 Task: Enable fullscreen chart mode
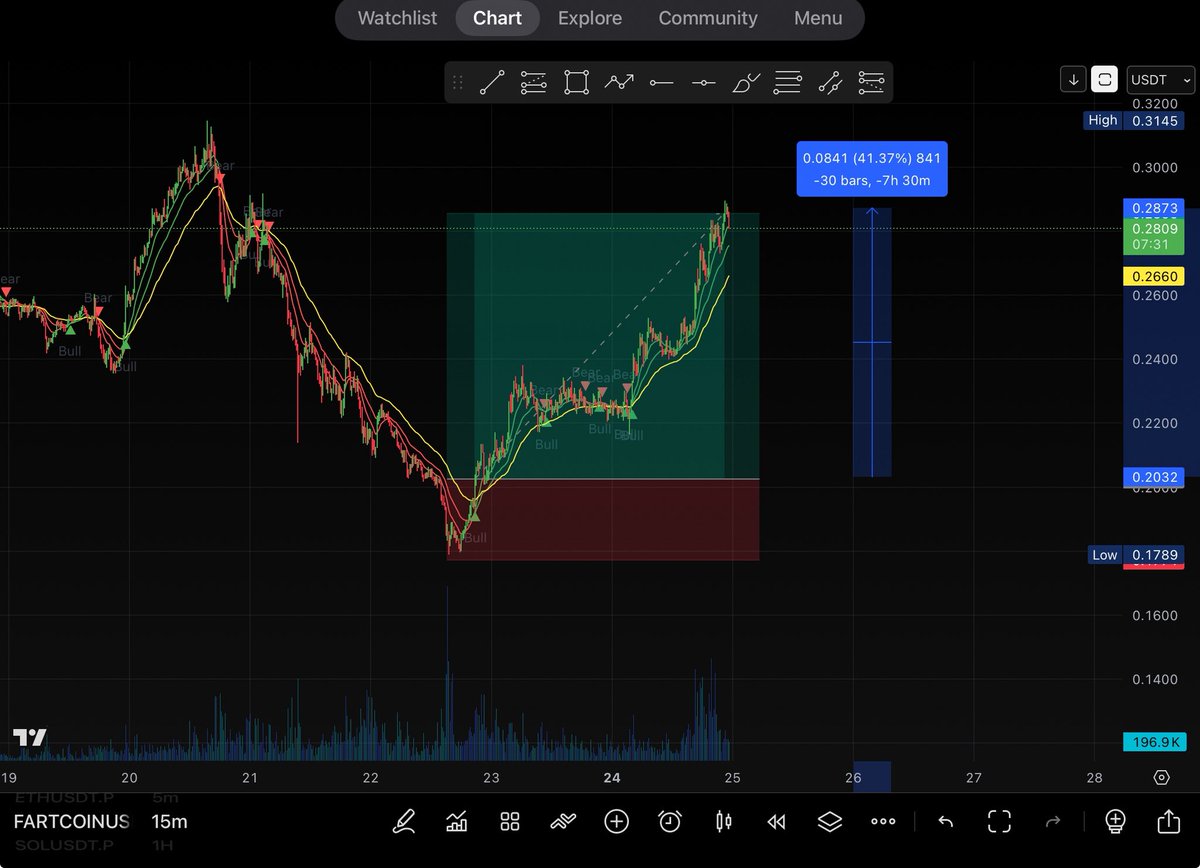coord(999,821)
